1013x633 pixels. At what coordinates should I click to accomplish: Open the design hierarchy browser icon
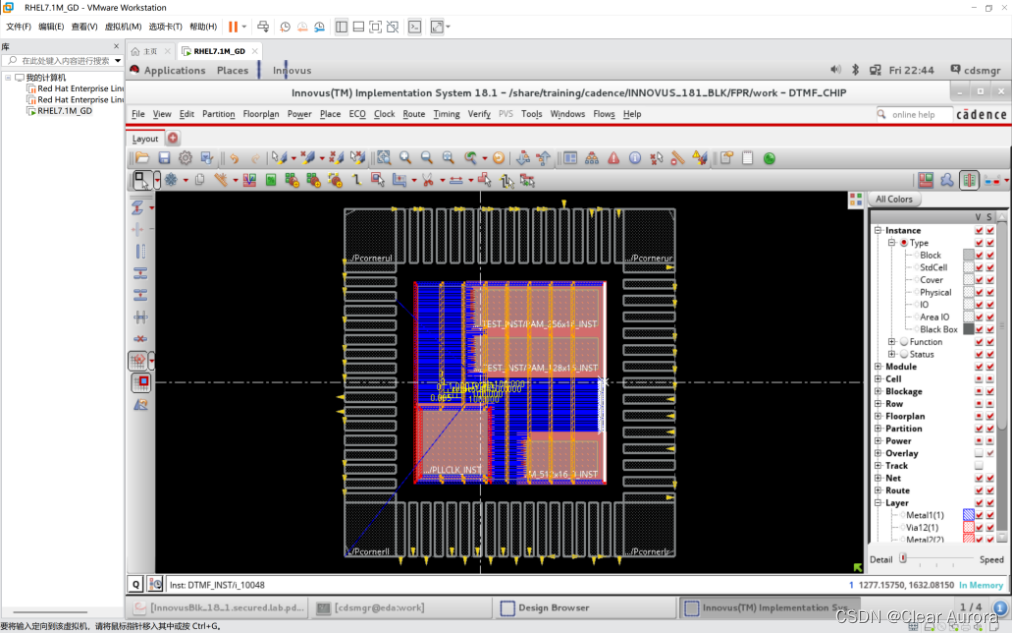(591, 158)
